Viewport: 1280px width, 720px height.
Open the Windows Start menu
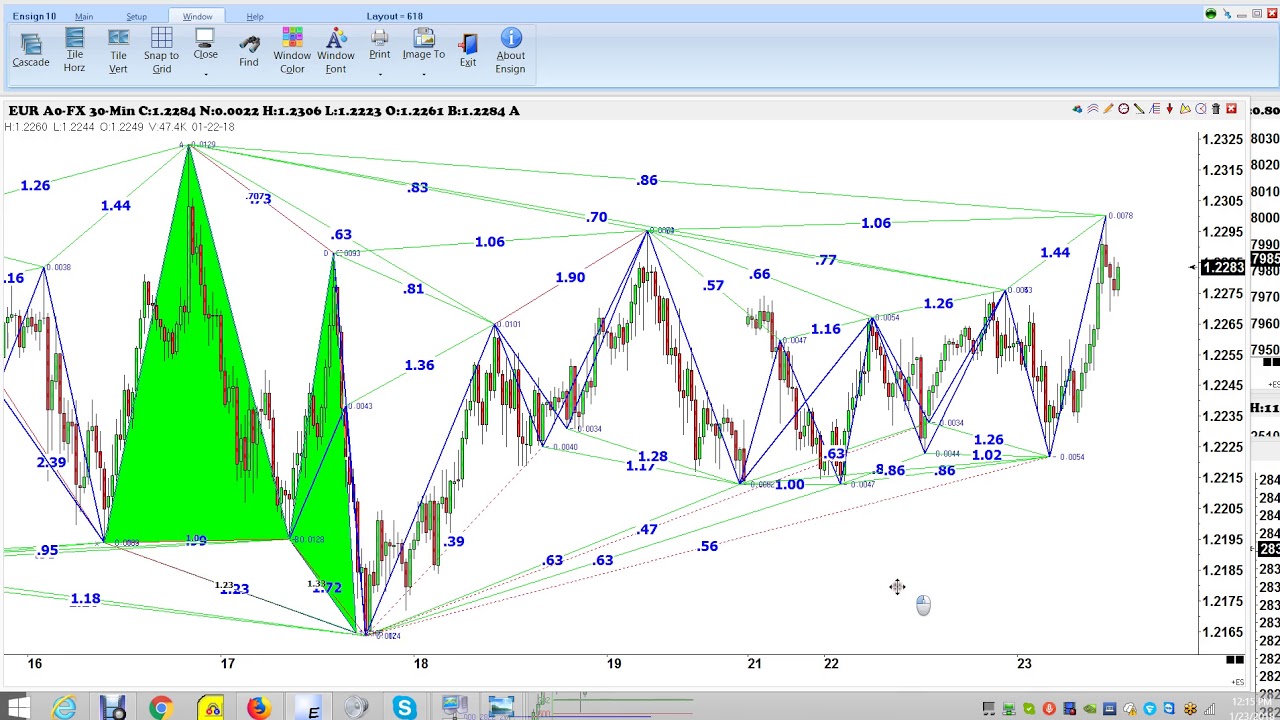pos(18,709)
